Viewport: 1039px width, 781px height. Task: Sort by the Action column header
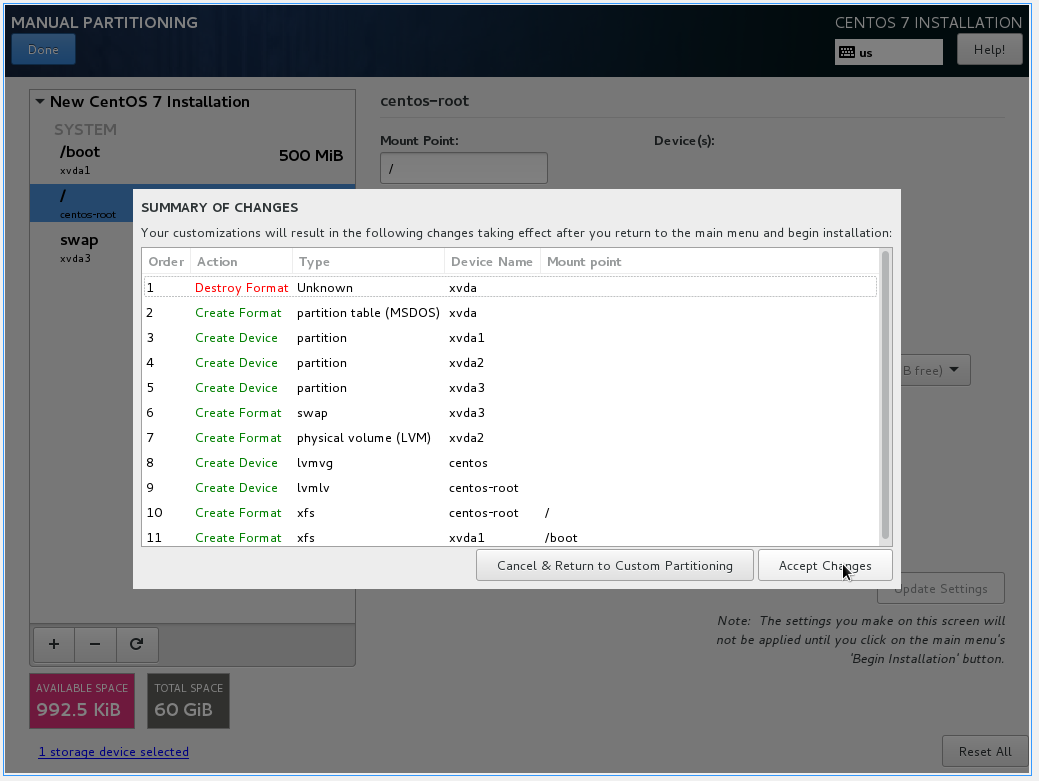(240, 262)
